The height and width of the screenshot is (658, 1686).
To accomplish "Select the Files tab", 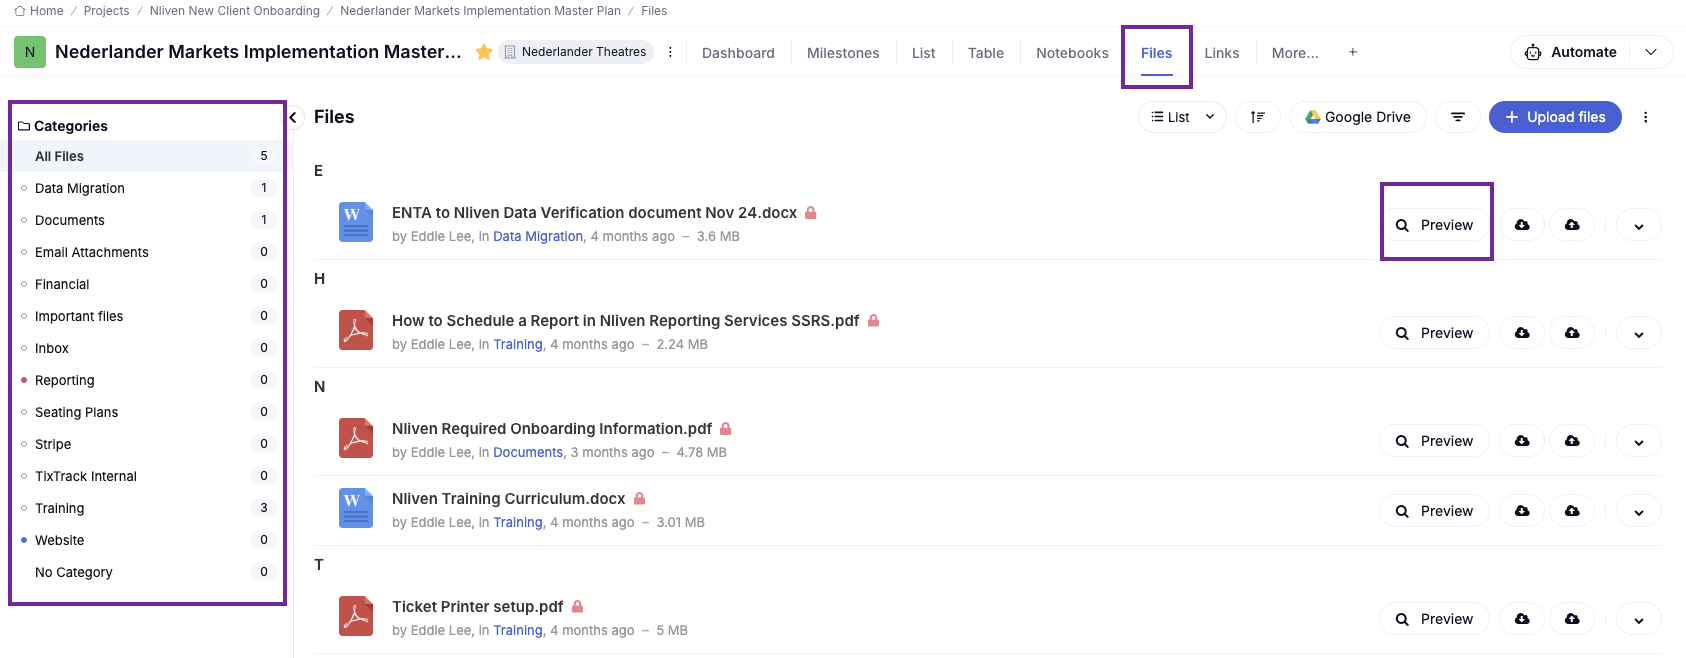I will pyautogui.click(x=1156, y=53).
